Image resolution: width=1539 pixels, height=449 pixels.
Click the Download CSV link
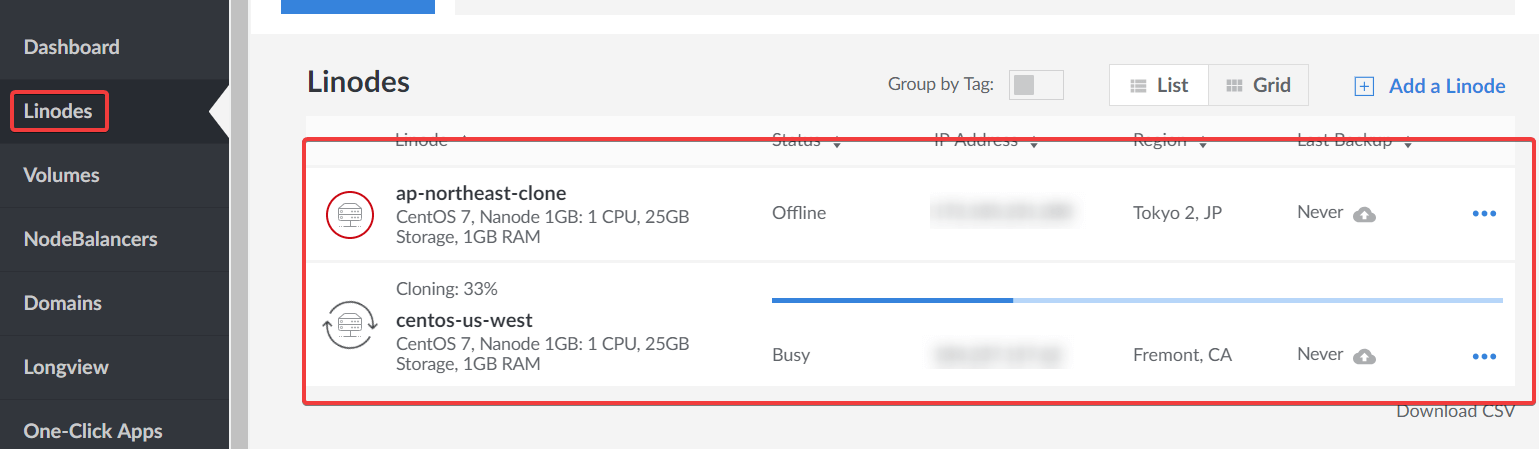click(1455, 411)
